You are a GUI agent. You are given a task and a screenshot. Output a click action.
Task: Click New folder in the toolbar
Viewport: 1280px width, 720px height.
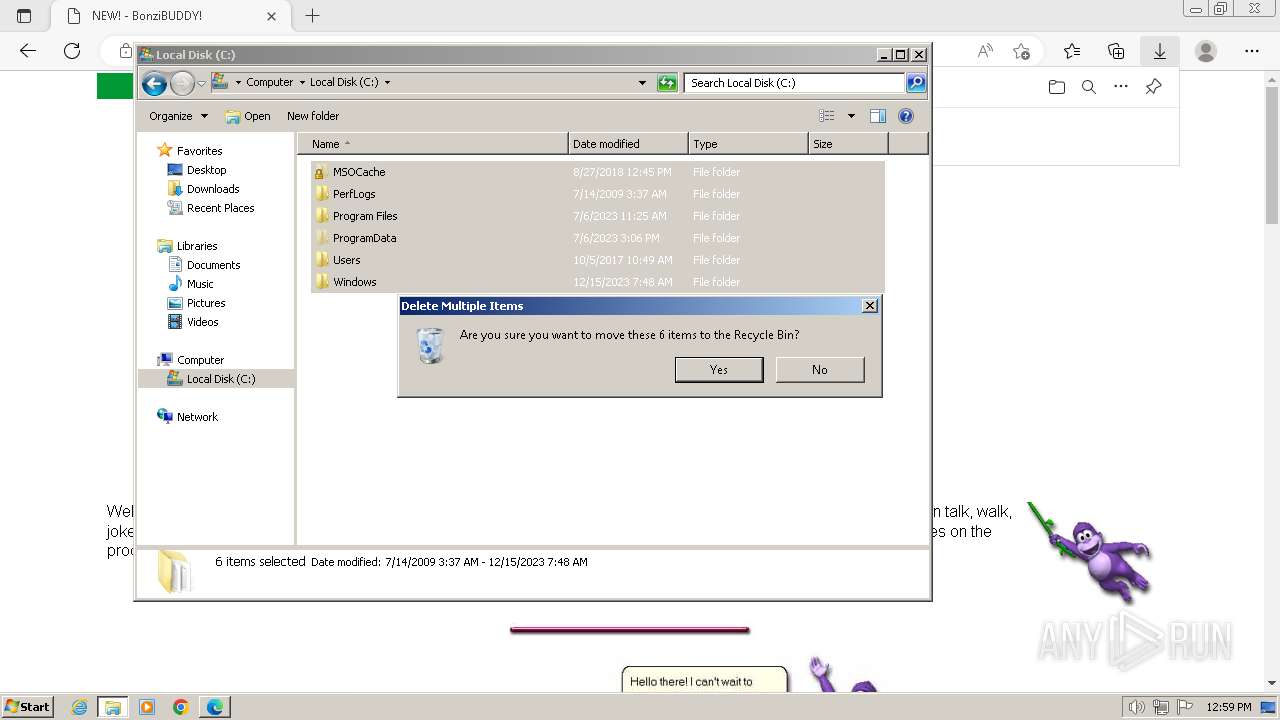click(313, 116)
